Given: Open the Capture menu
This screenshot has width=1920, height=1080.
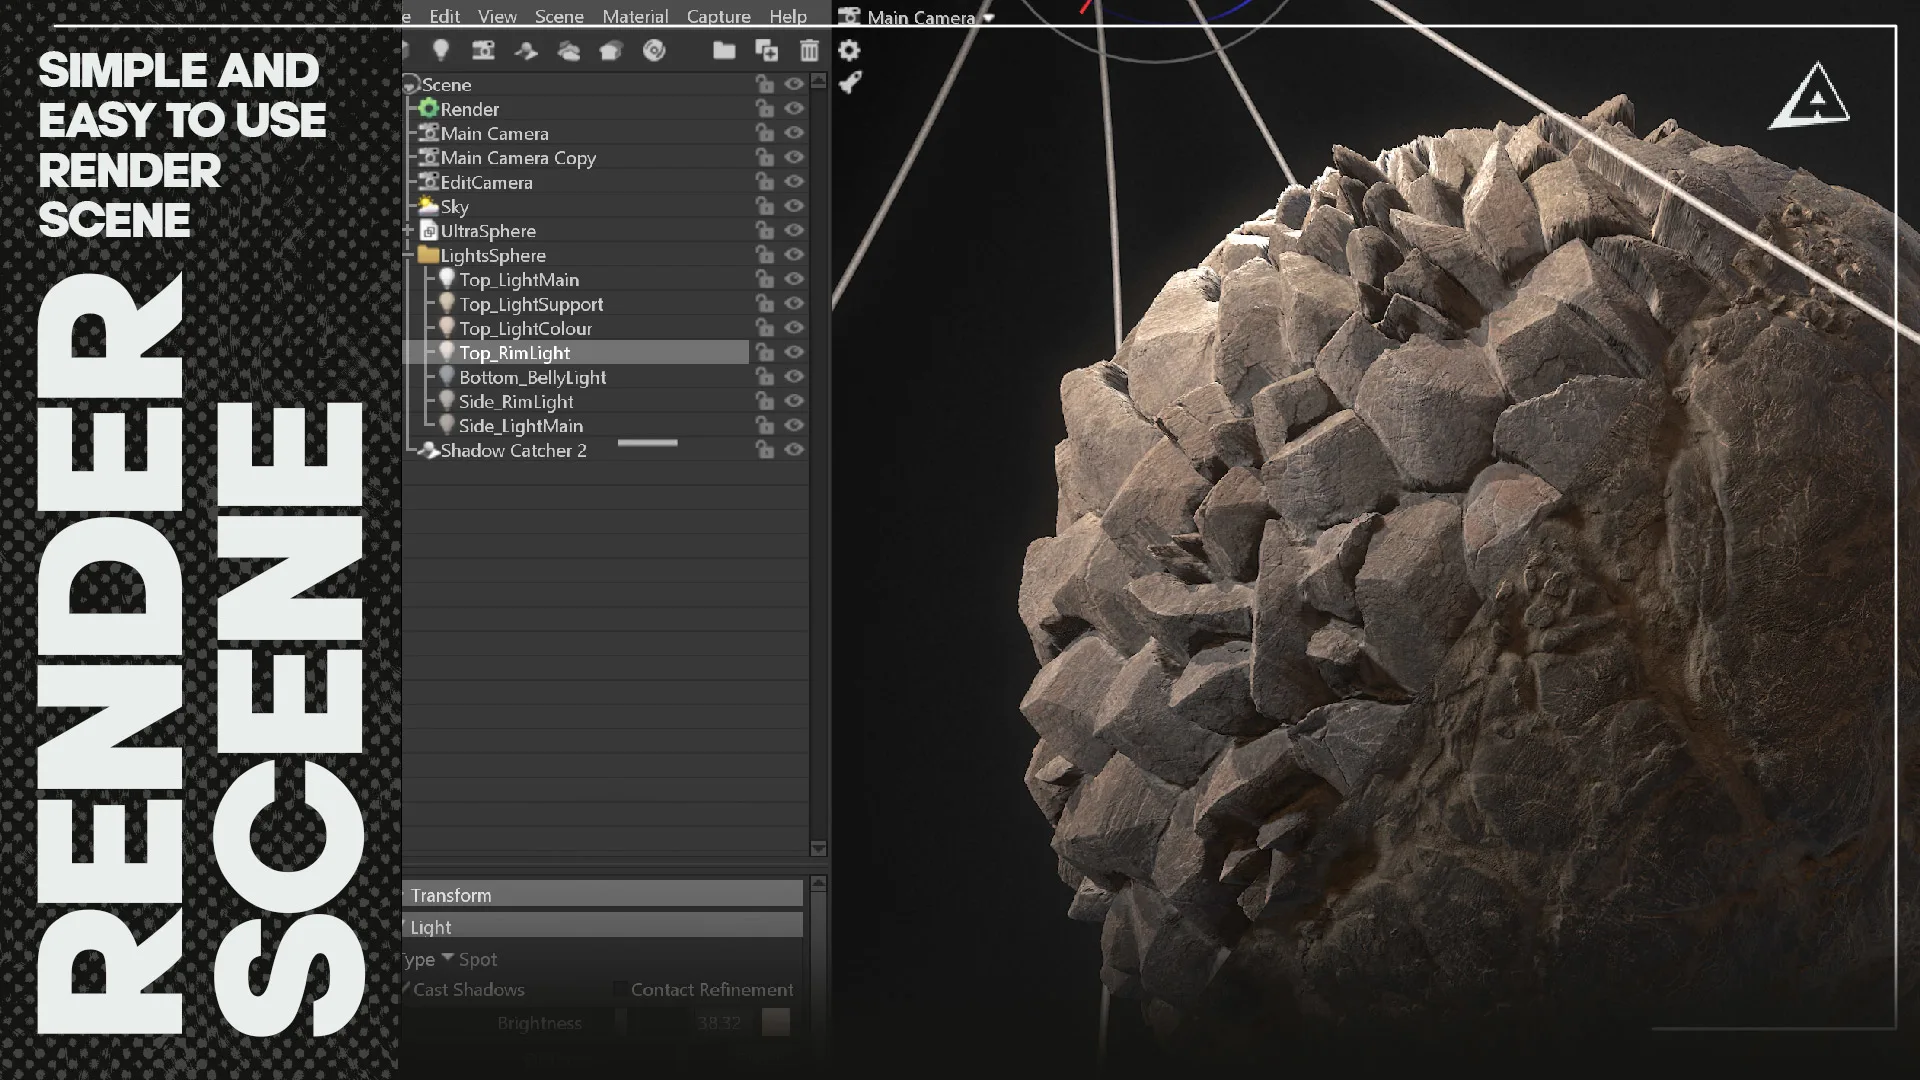Looking at the screenshot, I should [x=718, y=16].
